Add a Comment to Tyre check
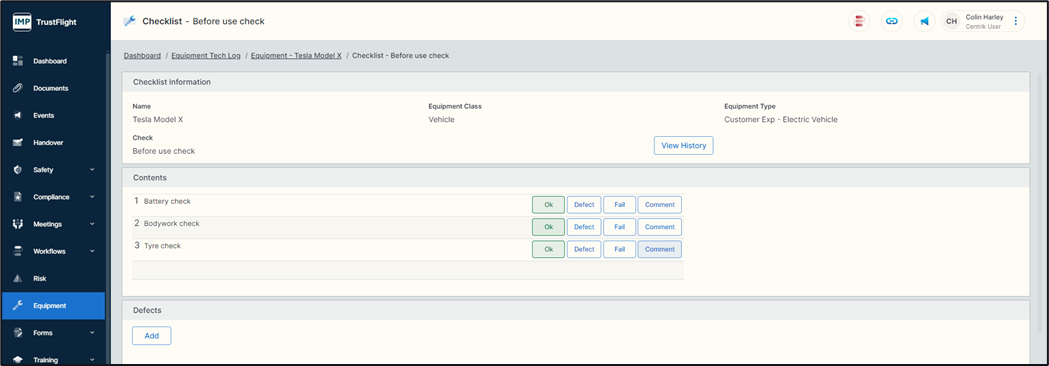 pyautogui.click(x=660, y=249)
